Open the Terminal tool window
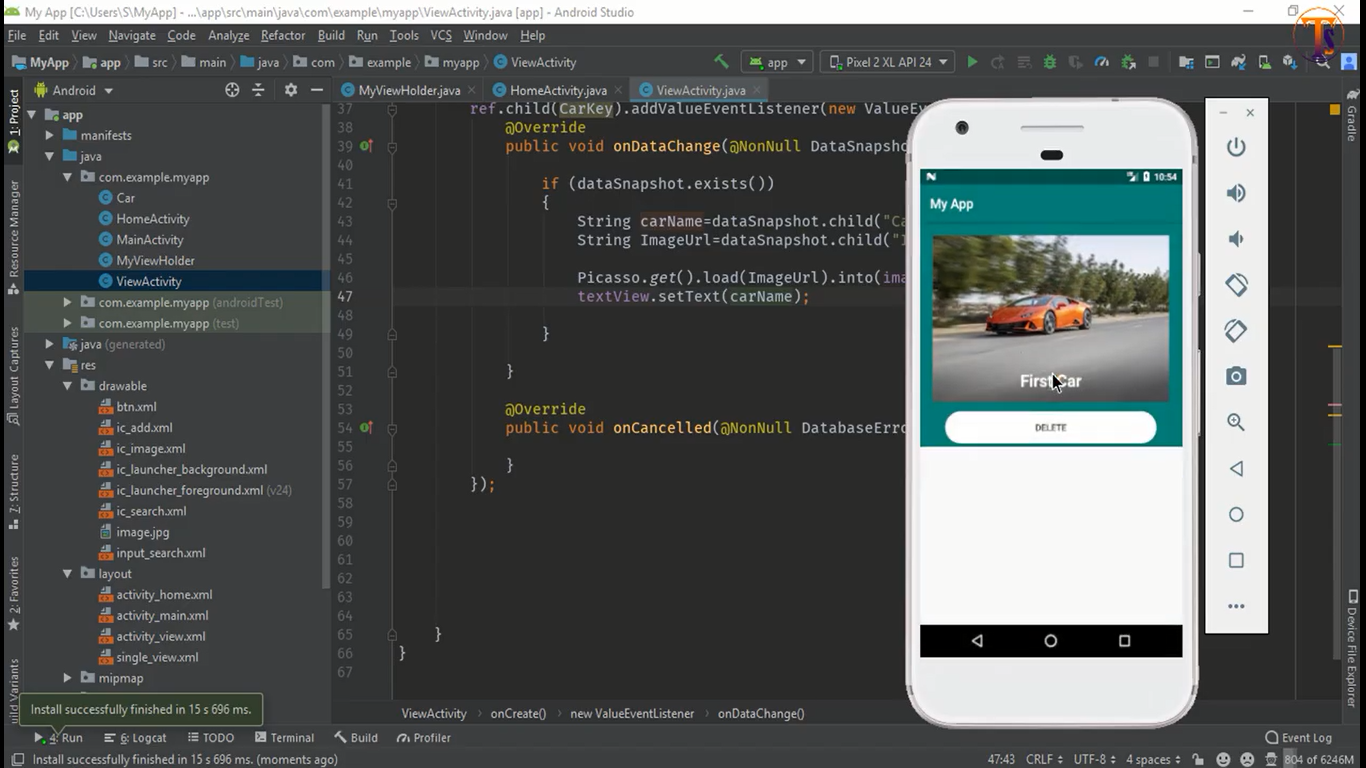 pos(284,738)
